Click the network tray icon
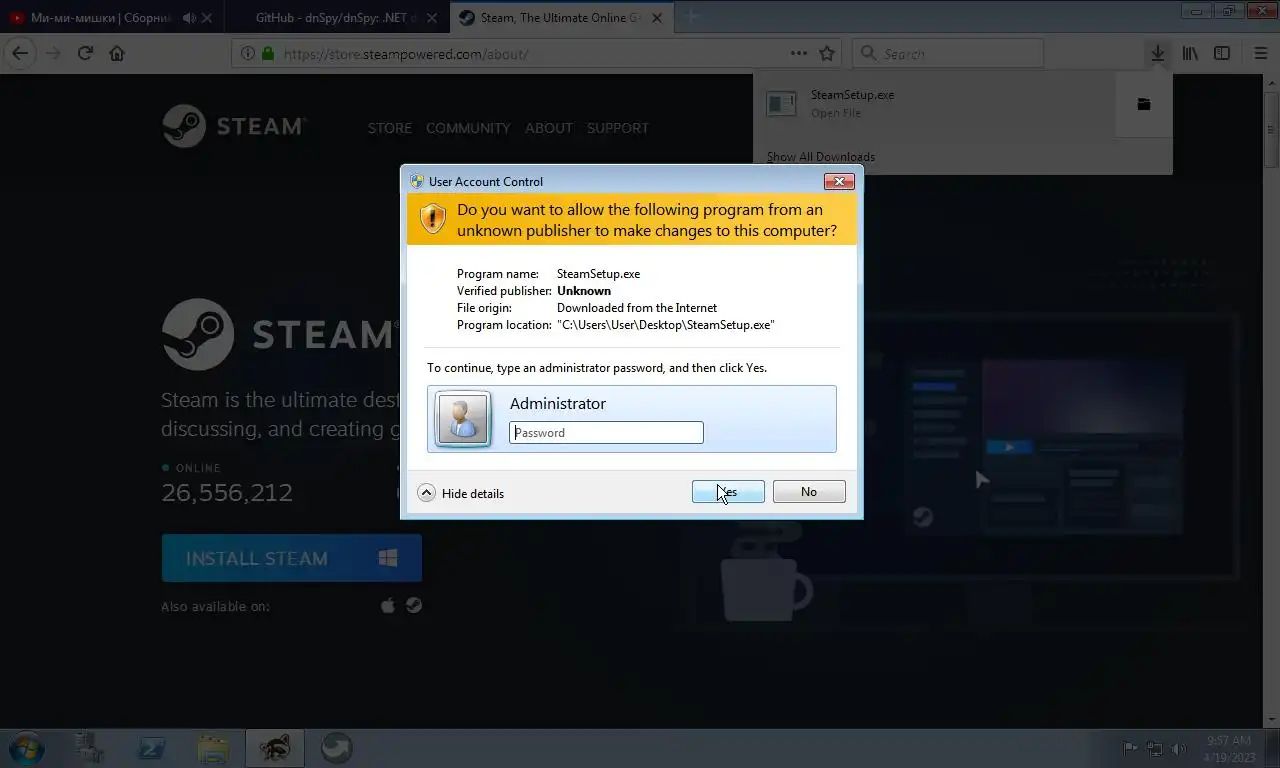The image size is (1280, 768). coord(1155,748)
